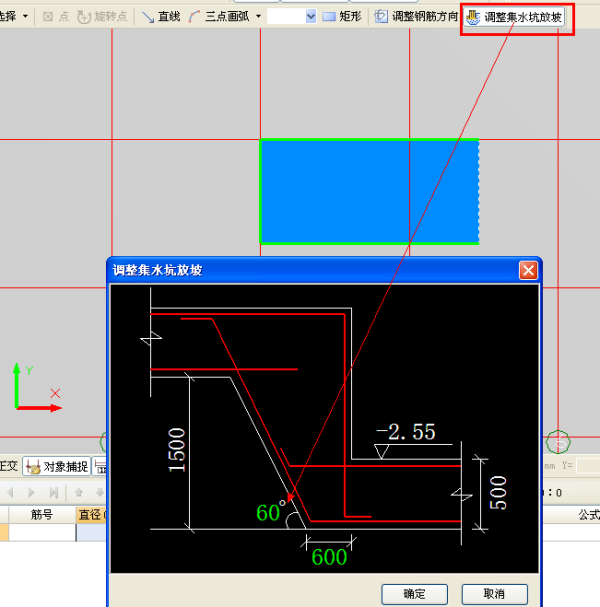This screenshot has width=600, height=607.
Task: Expand the 三点画弧 dropdown arrow
Action: point(259,17)
